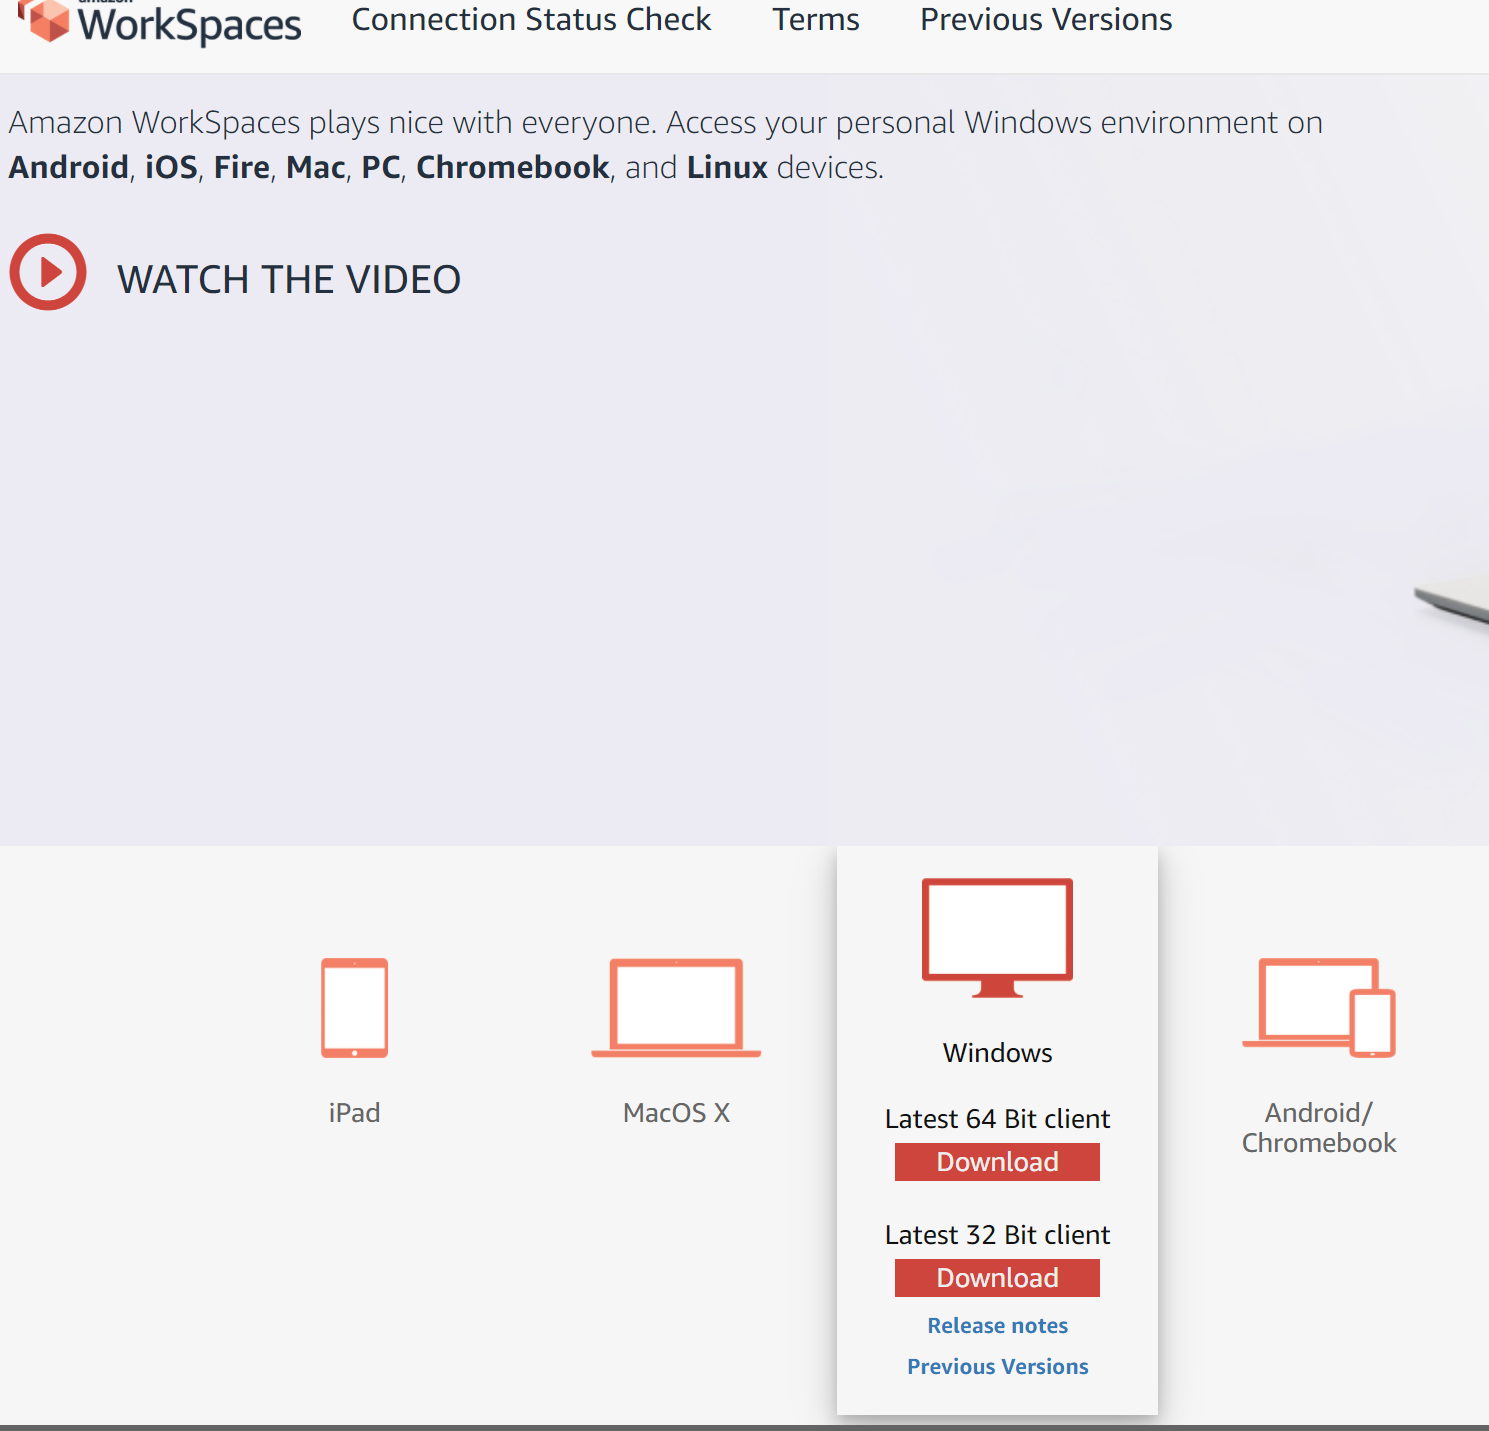The width and height of the screenshot is (1489, 1431).
Task: Play the video with the red play icon
Action: click(48, 272)
